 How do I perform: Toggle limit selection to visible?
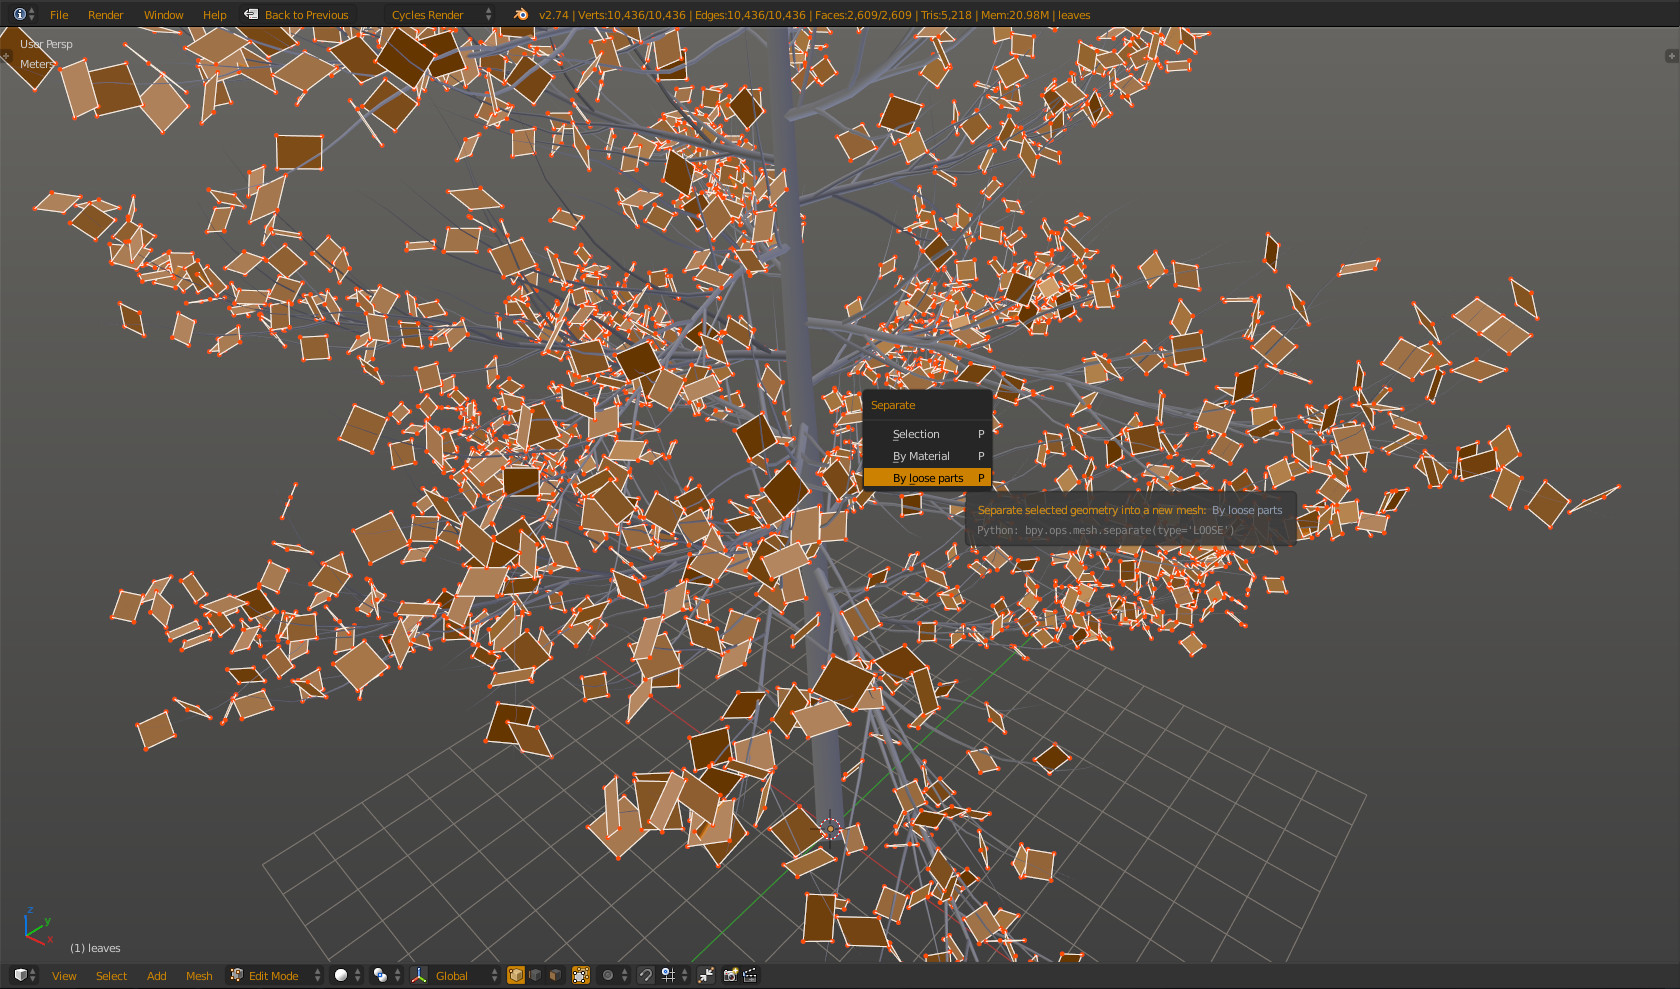click(x=580, y=975)
